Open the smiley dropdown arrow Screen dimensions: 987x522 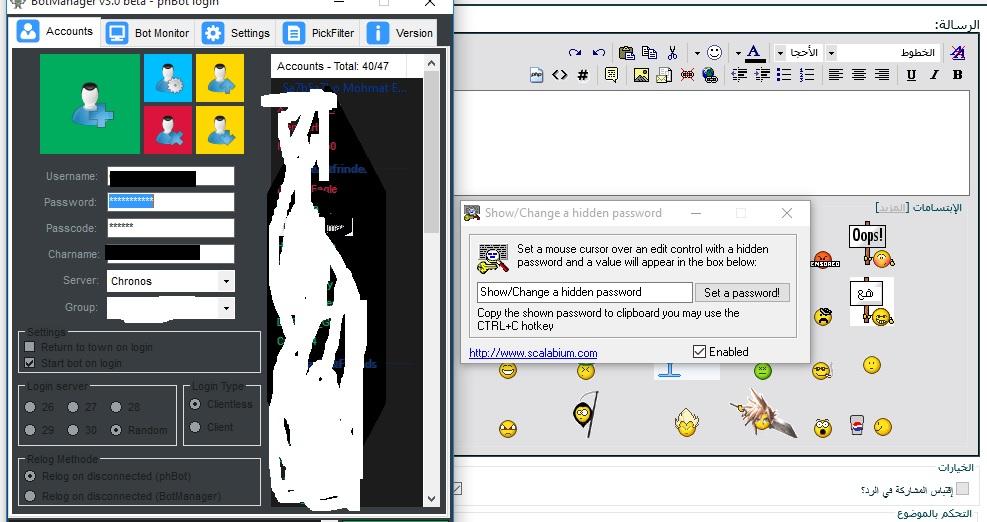[x=697, y=53]
